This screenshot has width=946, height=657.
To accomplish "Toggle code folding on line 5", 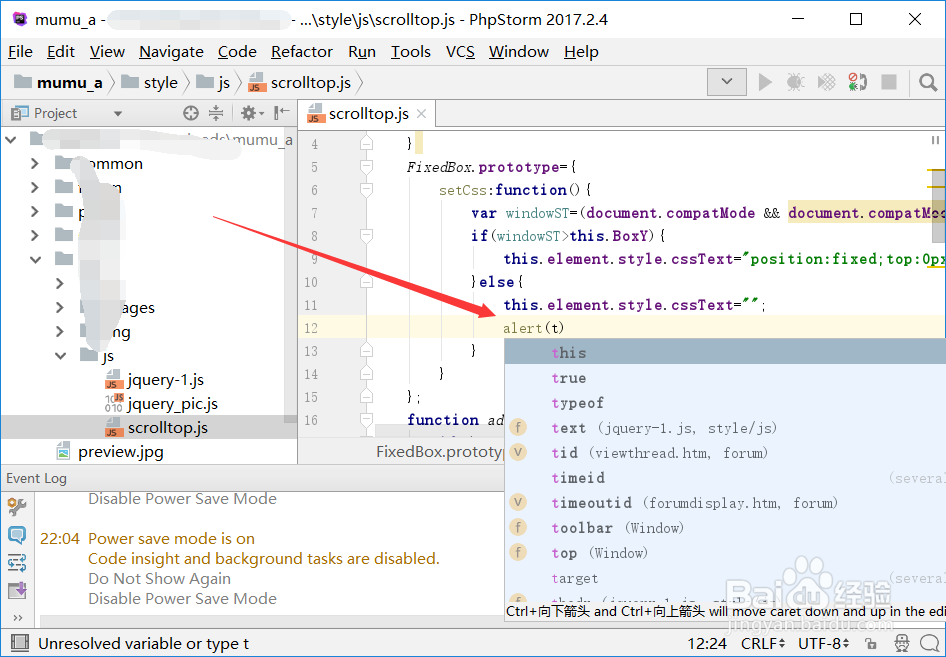I will coord(366,167).
